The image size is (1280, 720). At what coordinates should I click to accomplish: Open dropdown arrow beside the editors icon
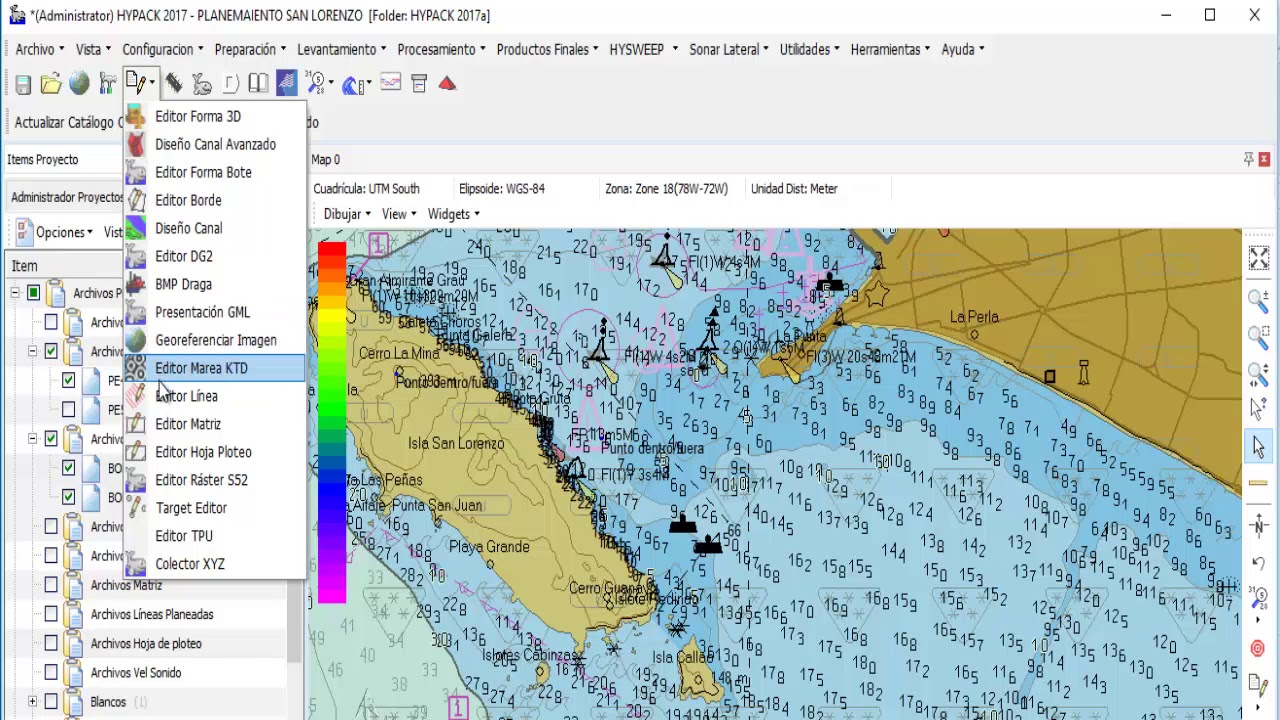(152, 85)
